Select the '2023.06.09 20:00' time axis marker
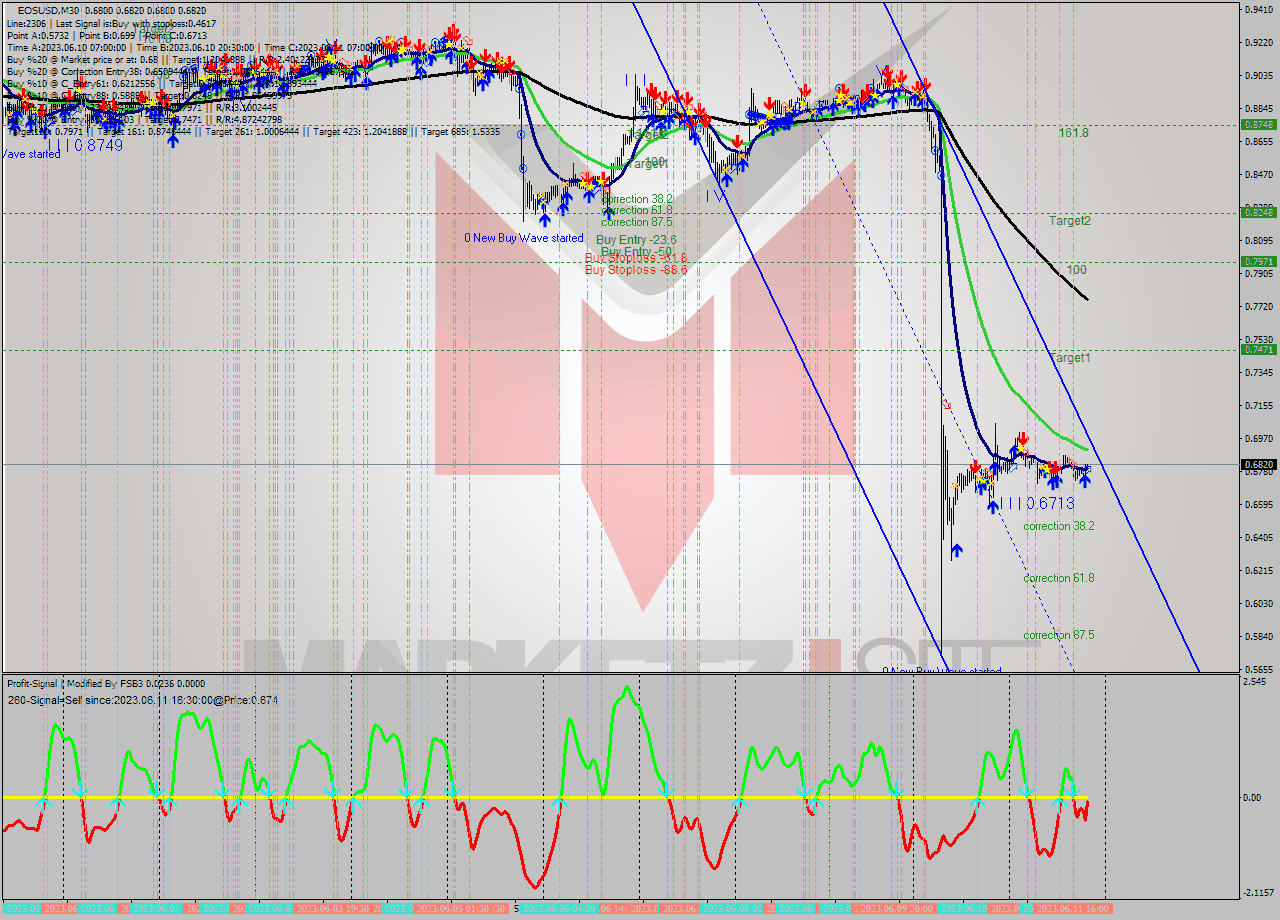The width and height of the screenshot is (1280, 920). [896, 908]
